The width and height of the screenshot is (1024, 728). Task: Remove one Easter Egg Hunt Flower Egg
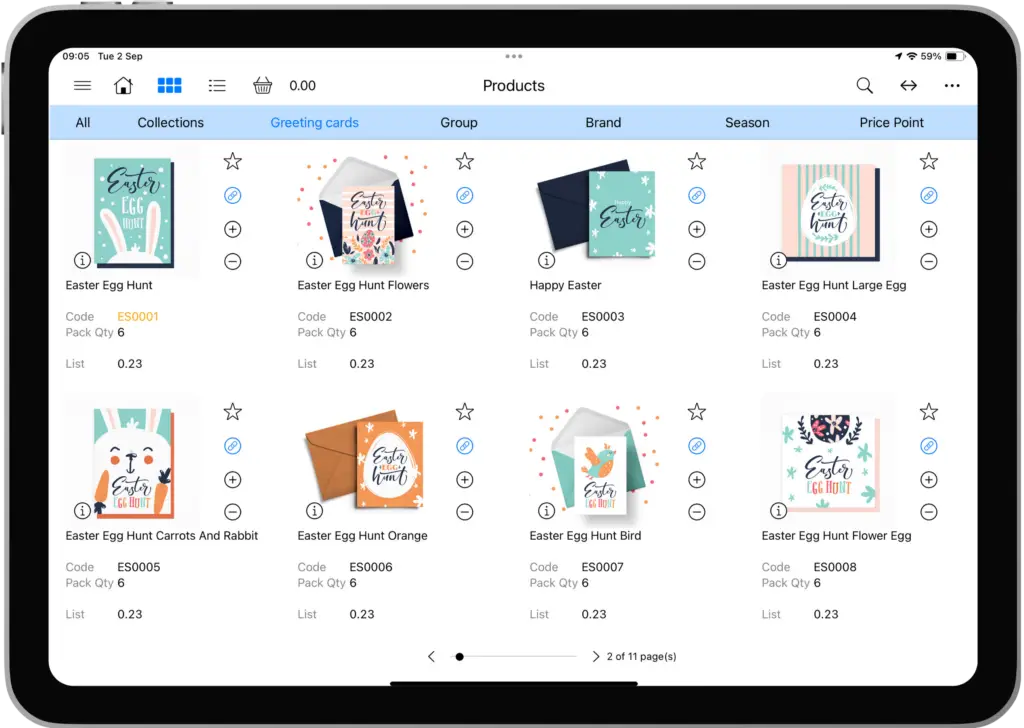(x=929, y=512)
